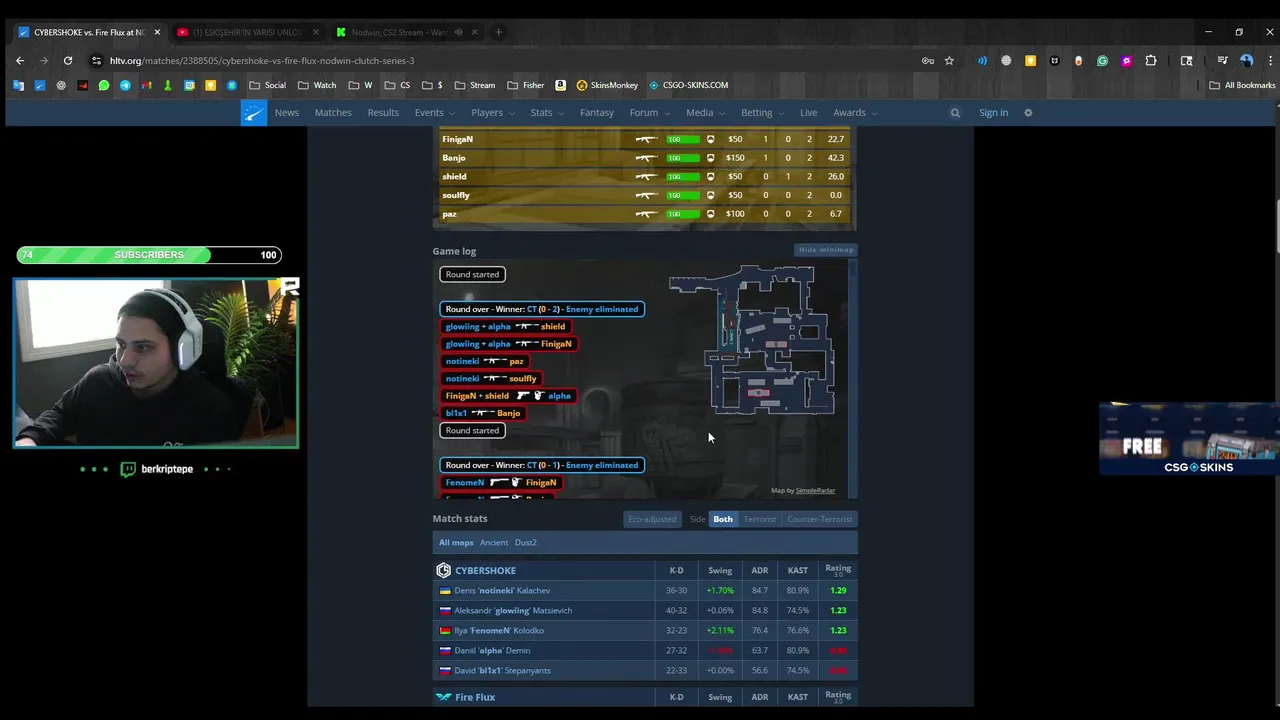Click the Telegram bookmark icon
The width and height of the screenshot is (1280, 720).
(x=125, y=85)
